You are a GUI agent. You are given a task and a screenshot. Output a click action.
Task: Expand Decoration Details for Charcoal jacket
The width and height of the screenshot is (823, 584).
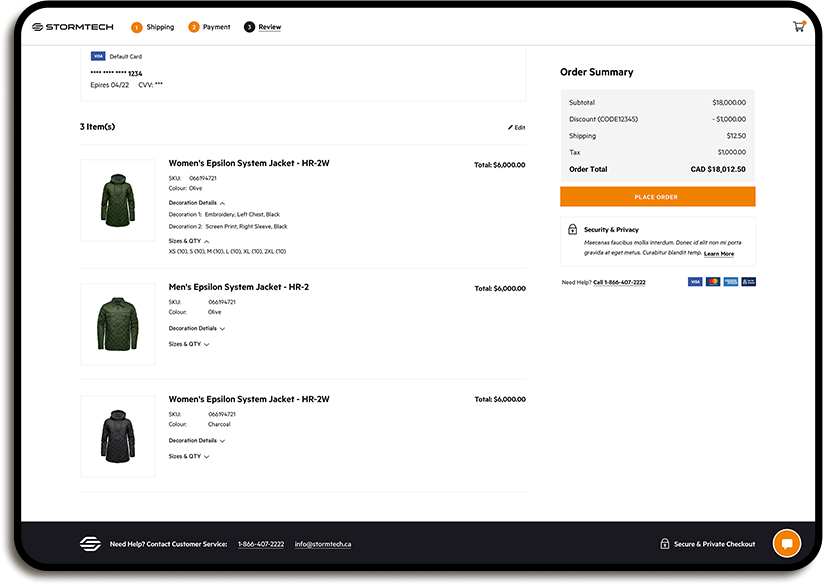point(197,441)
